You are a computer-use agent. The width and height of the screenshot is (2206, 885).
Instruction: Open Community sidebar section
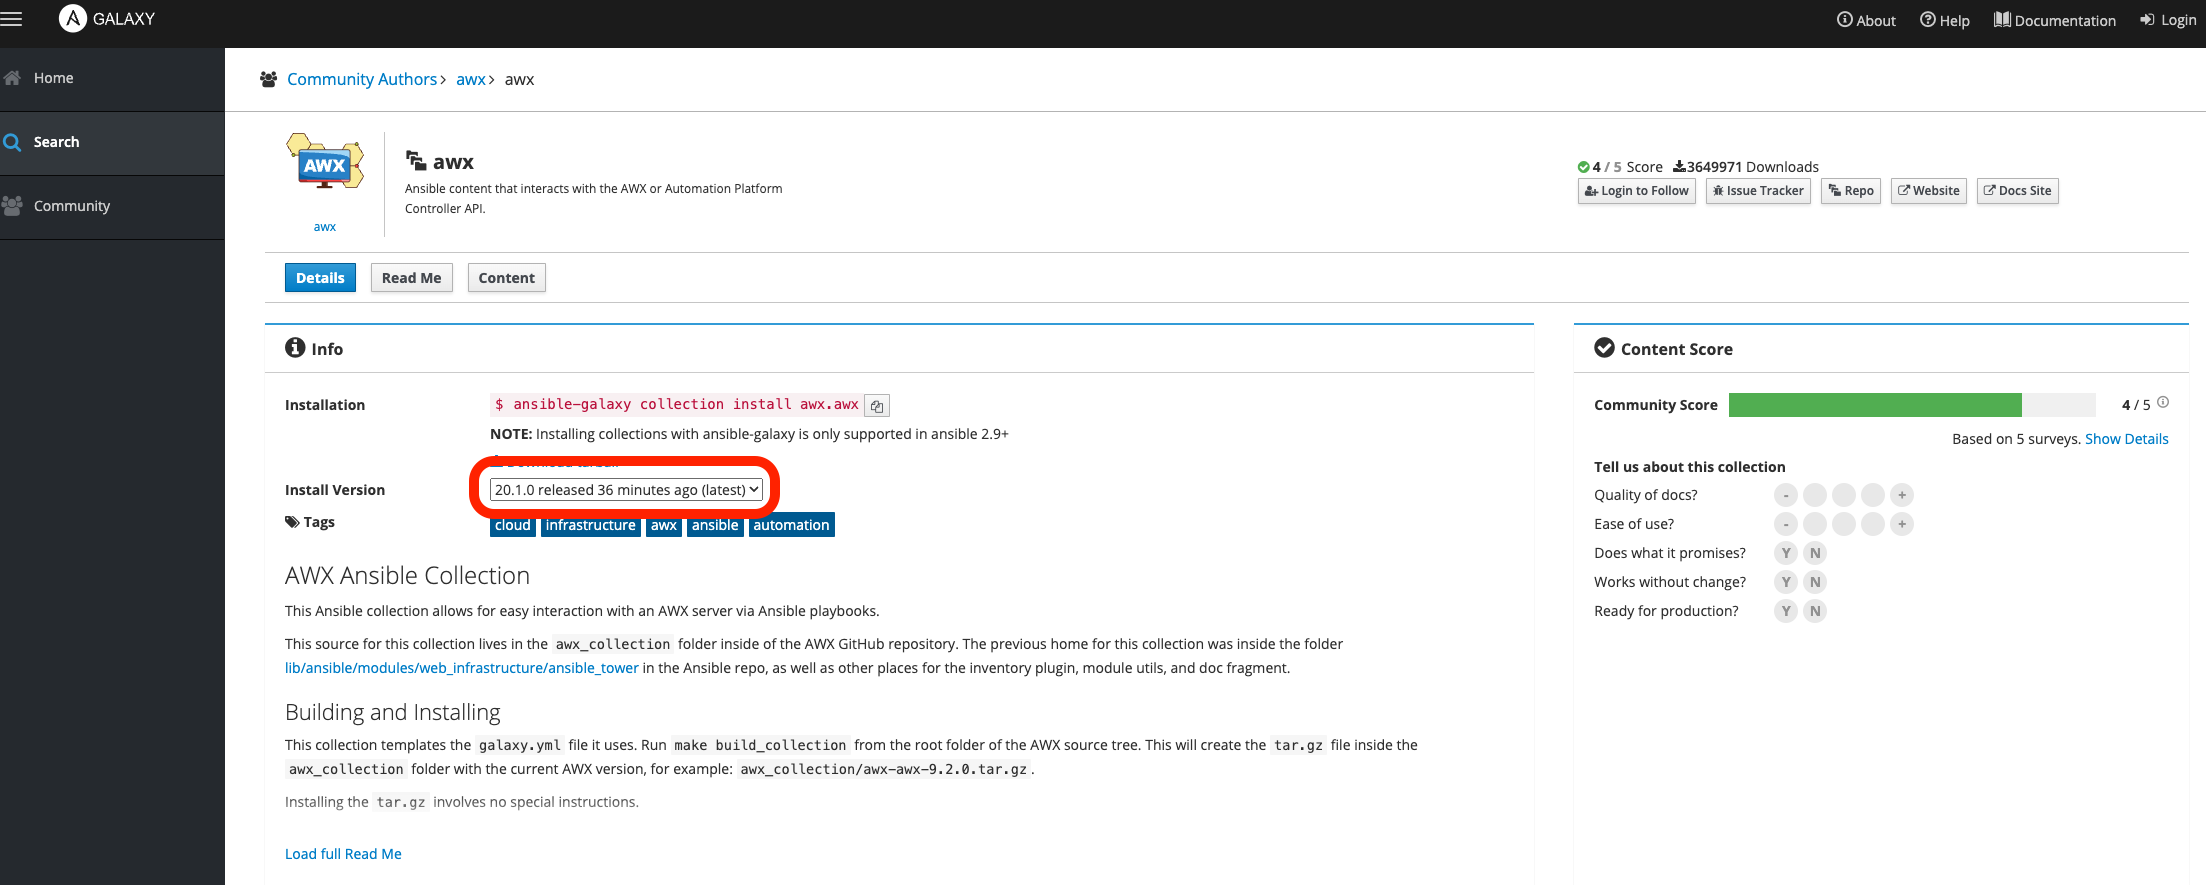coord(71,206)
